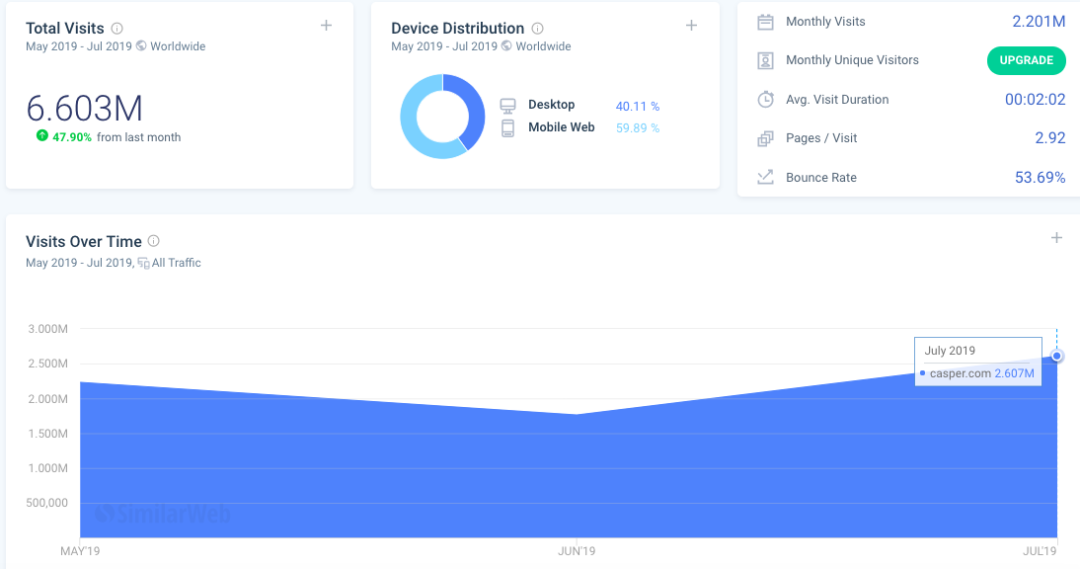Click info icon beside Device Distribution title

click(538, 28)
